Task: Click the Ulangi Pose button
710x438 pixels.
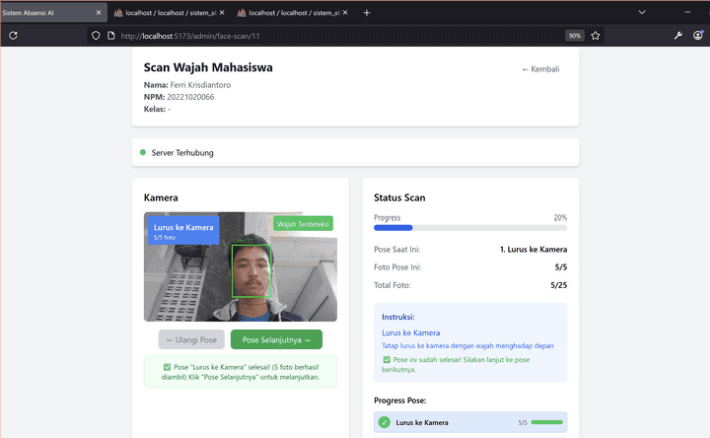Action: coord(191,340)
